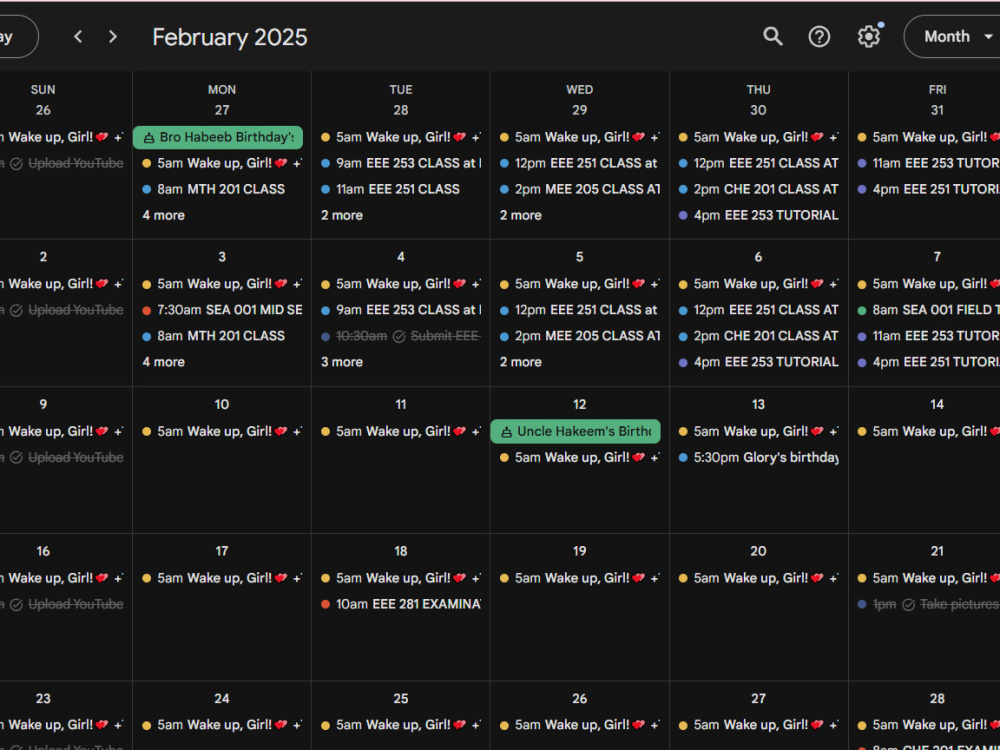Open 8am MTH 201 CLASS on Monday 3
This screenshot has width=1000, height=750.
tap(220, 336)
